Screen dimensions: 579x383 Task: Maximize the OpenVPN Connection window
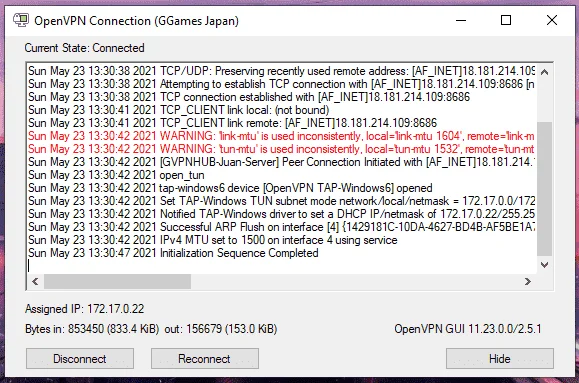tap(506, 20)
